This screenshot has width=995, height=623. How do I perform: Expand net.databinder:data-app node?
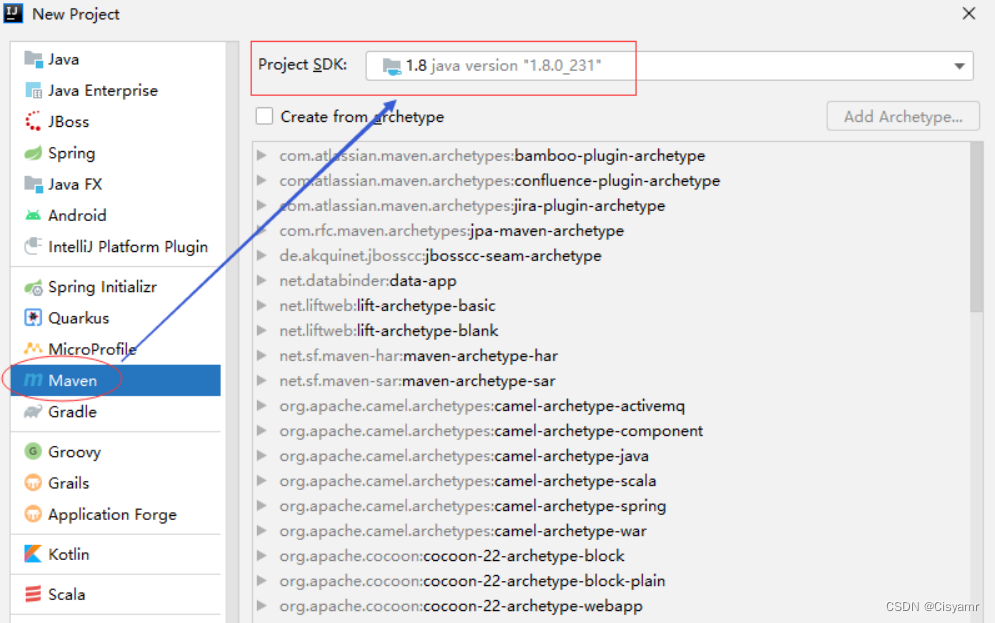[261, 280]
